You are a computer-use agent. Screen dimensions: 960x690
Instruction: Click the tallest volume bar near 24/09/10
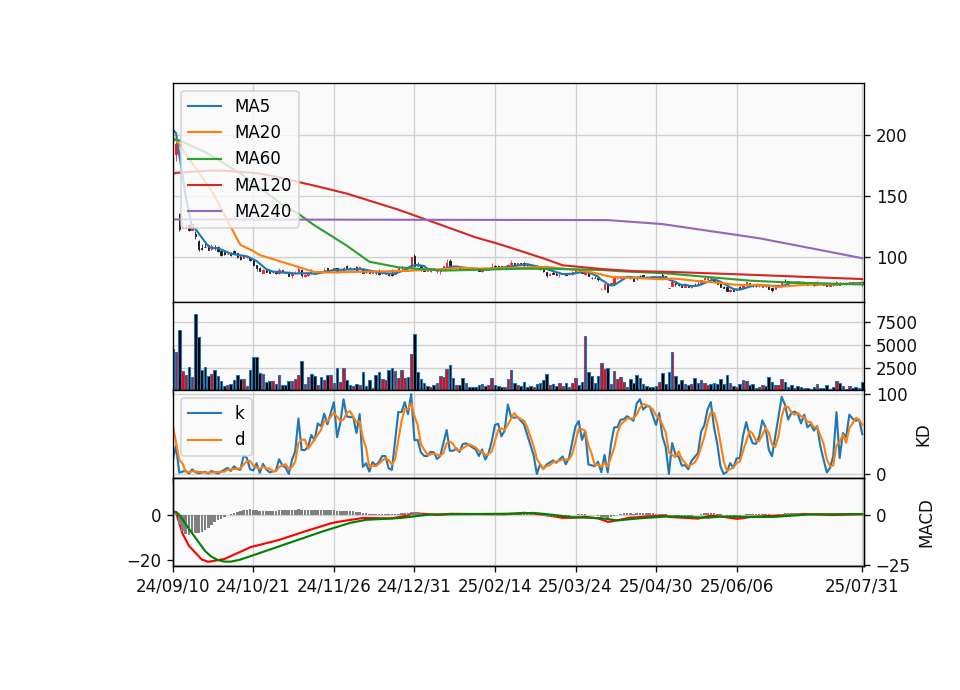196,352
